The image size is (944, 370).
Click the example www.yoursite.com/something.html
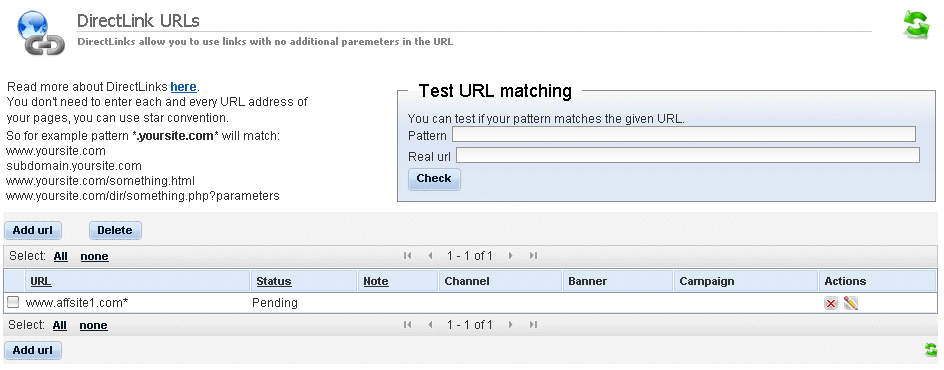pos(101,180)
